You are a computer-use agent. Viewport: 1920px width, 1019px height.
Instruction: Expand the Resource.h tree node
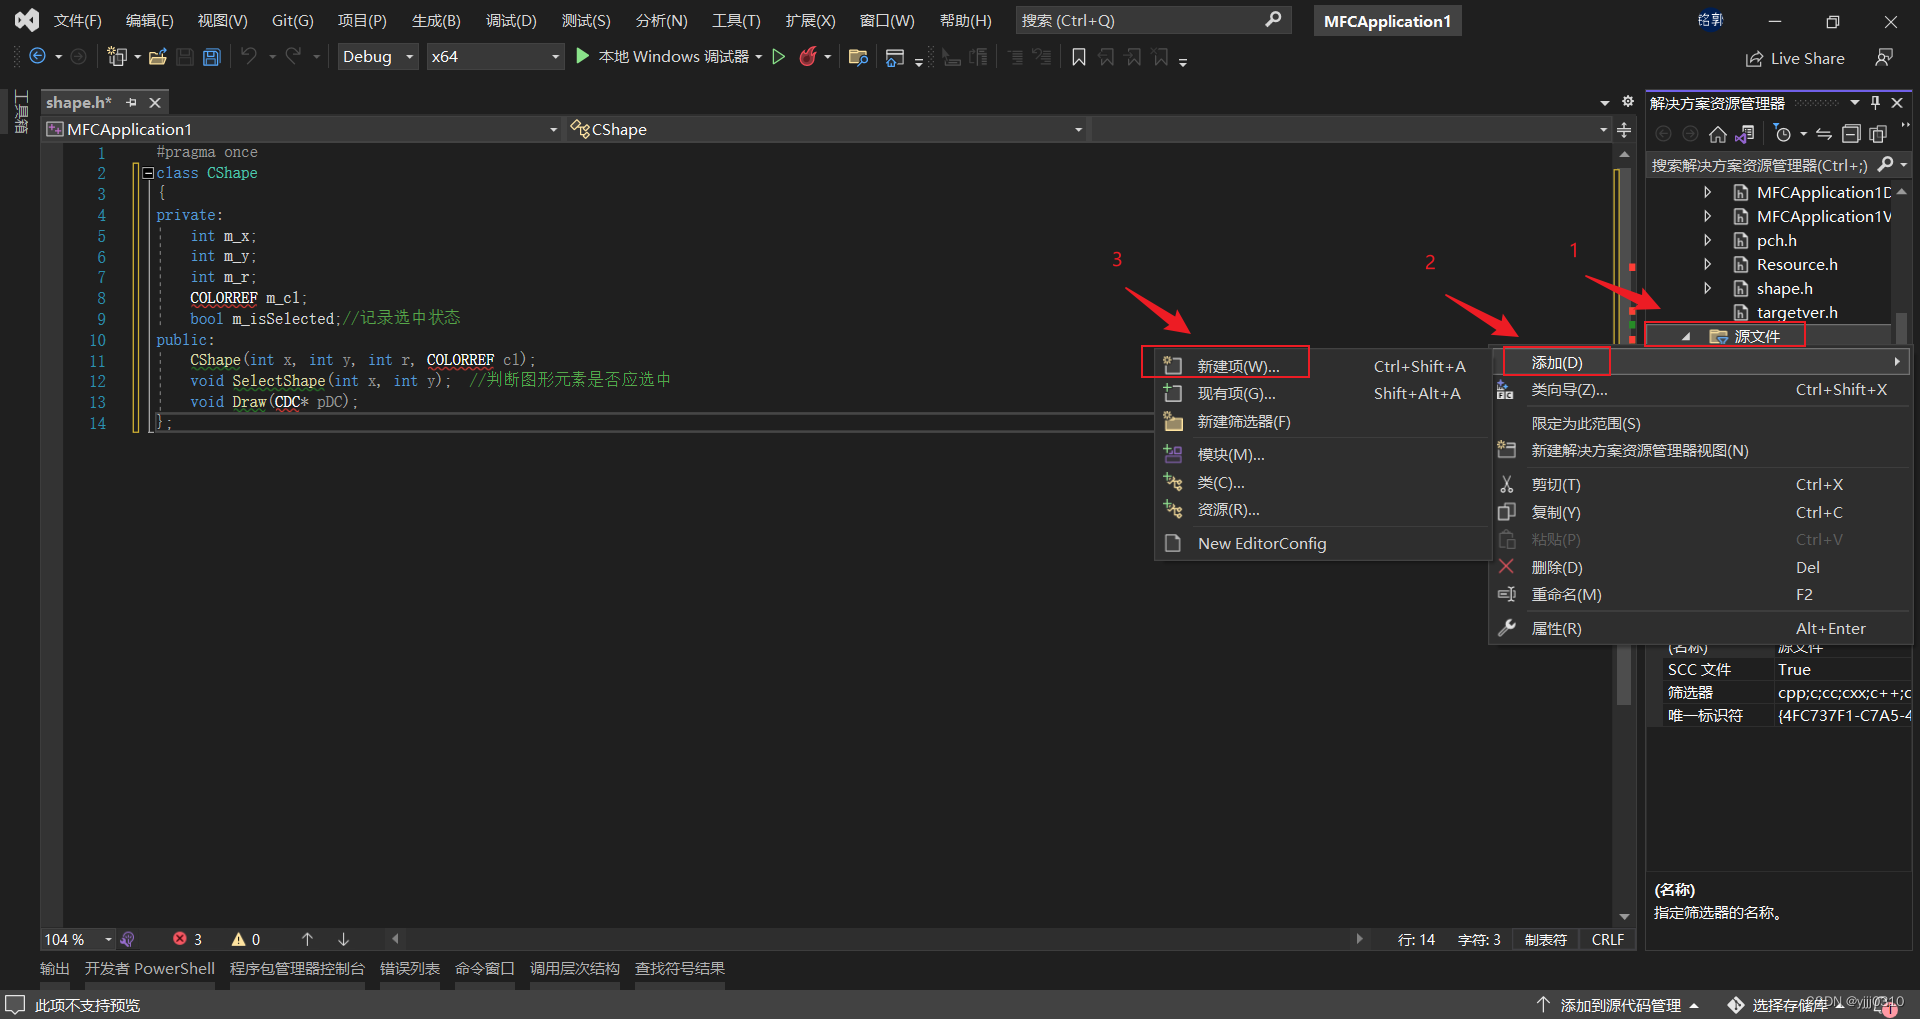pyautogui.click(x=1708, y=264)
